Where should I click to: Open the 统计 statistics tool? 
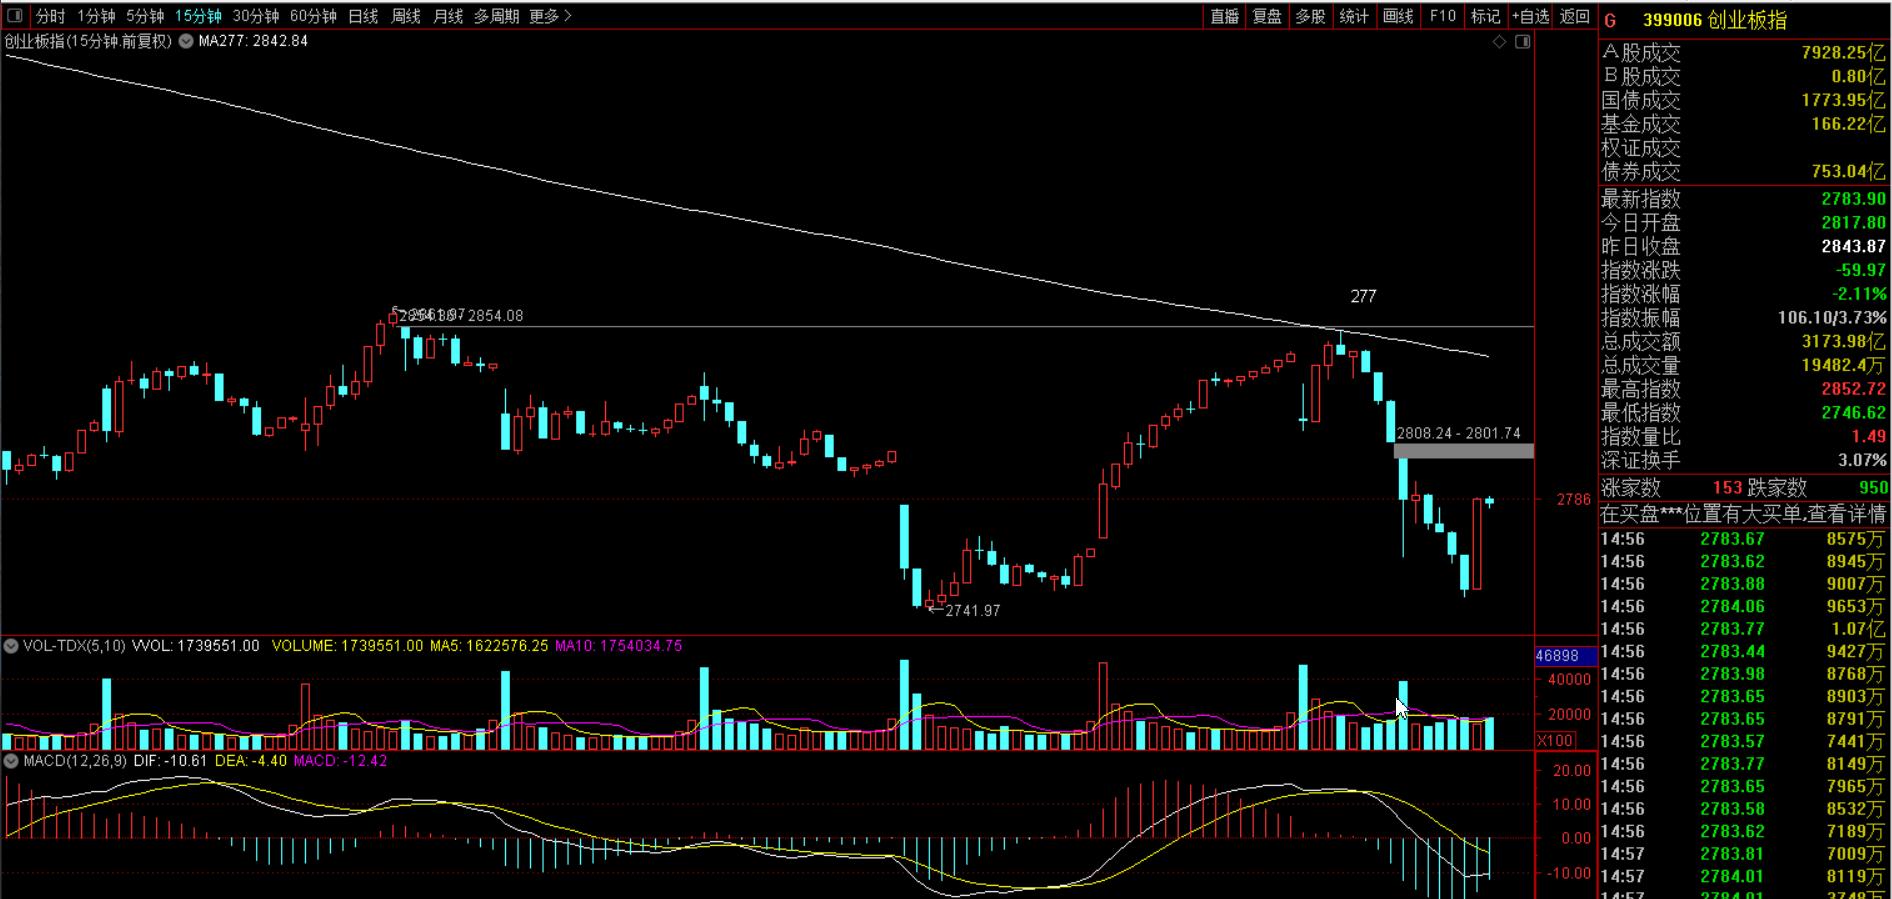pos(1354,16)
